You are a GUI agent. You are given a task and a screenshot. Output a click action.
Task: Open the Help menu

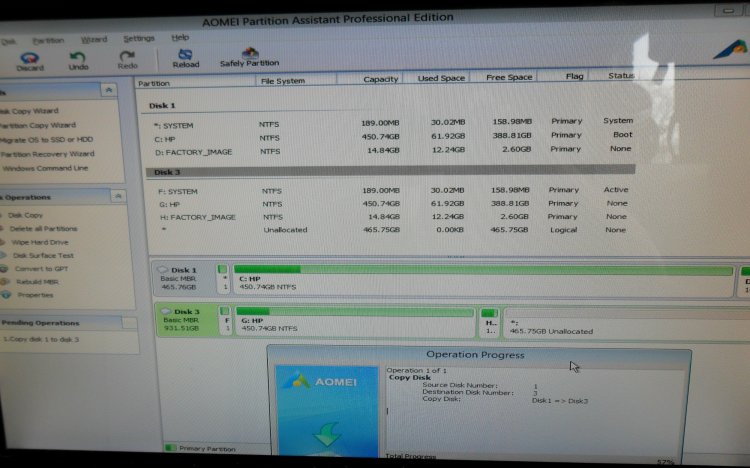(x=180, y=37)
